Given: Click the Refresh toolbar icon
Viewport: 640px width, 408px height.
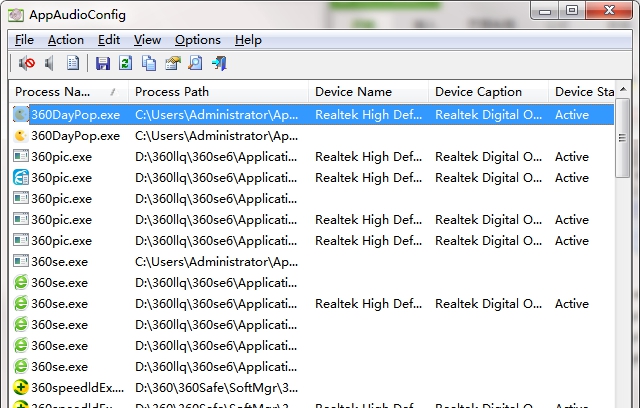Looking at the screenshot, I should [x=126, y=64].
